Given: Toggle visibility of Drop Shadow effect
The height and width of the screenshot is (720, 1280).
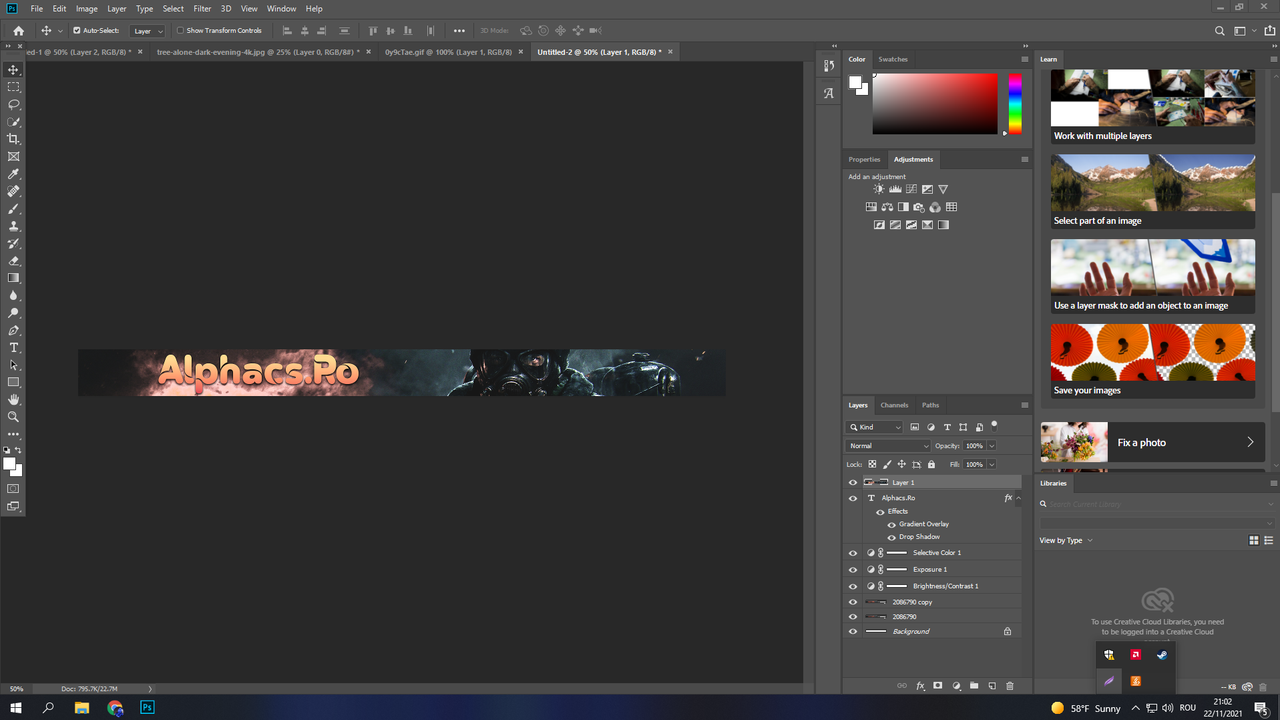Looking at the screenshot, I should pos(892,537).
